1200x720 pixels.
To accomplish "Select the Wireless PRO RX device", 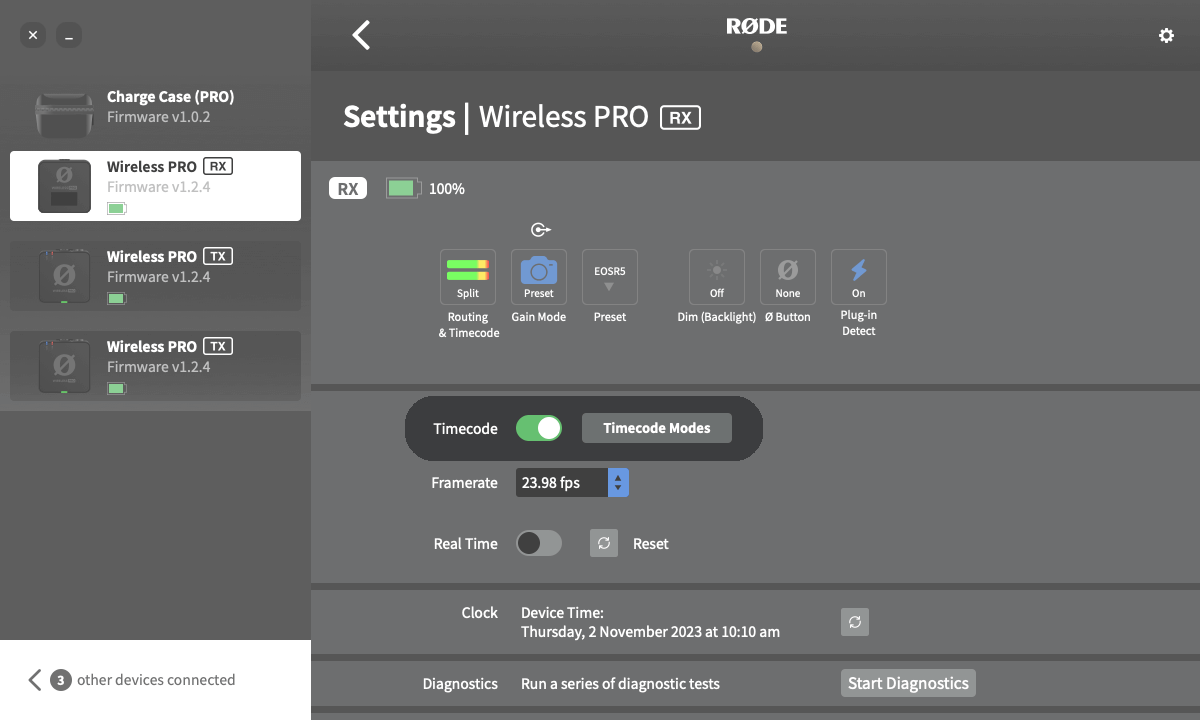I will [155, 186].
